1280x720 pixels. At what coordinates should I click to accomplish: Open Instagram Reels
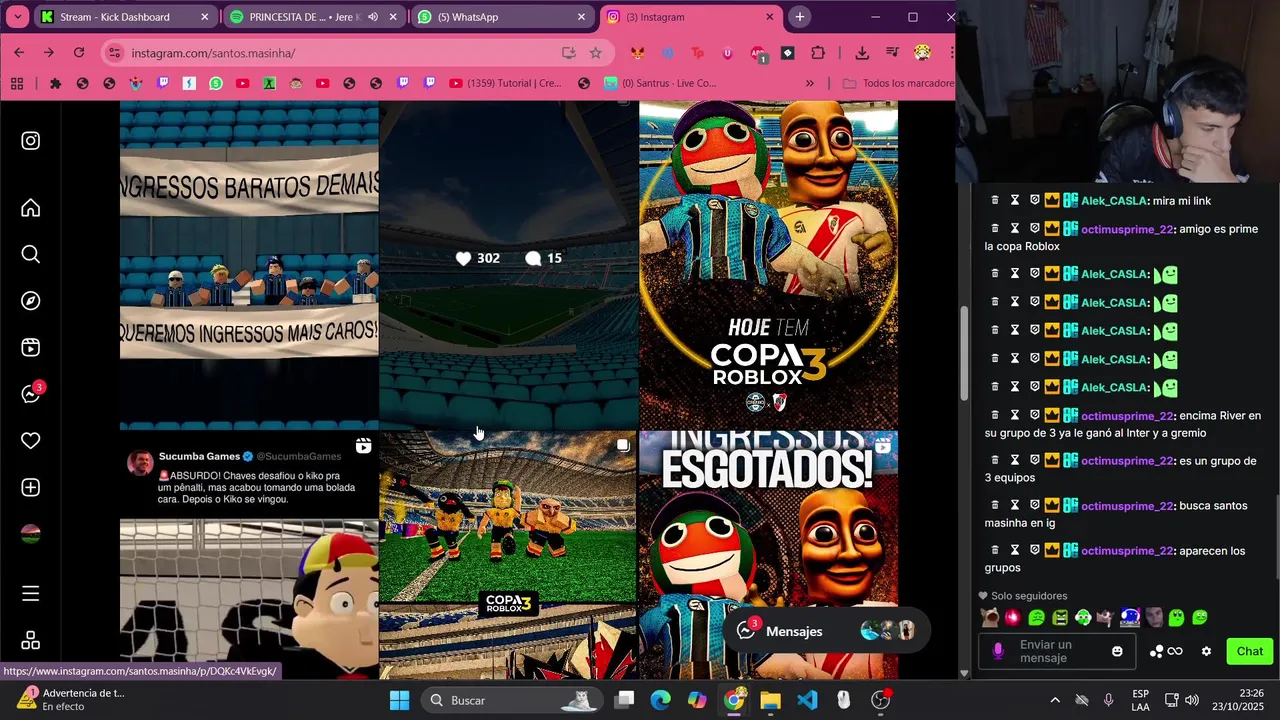point(31,348)
